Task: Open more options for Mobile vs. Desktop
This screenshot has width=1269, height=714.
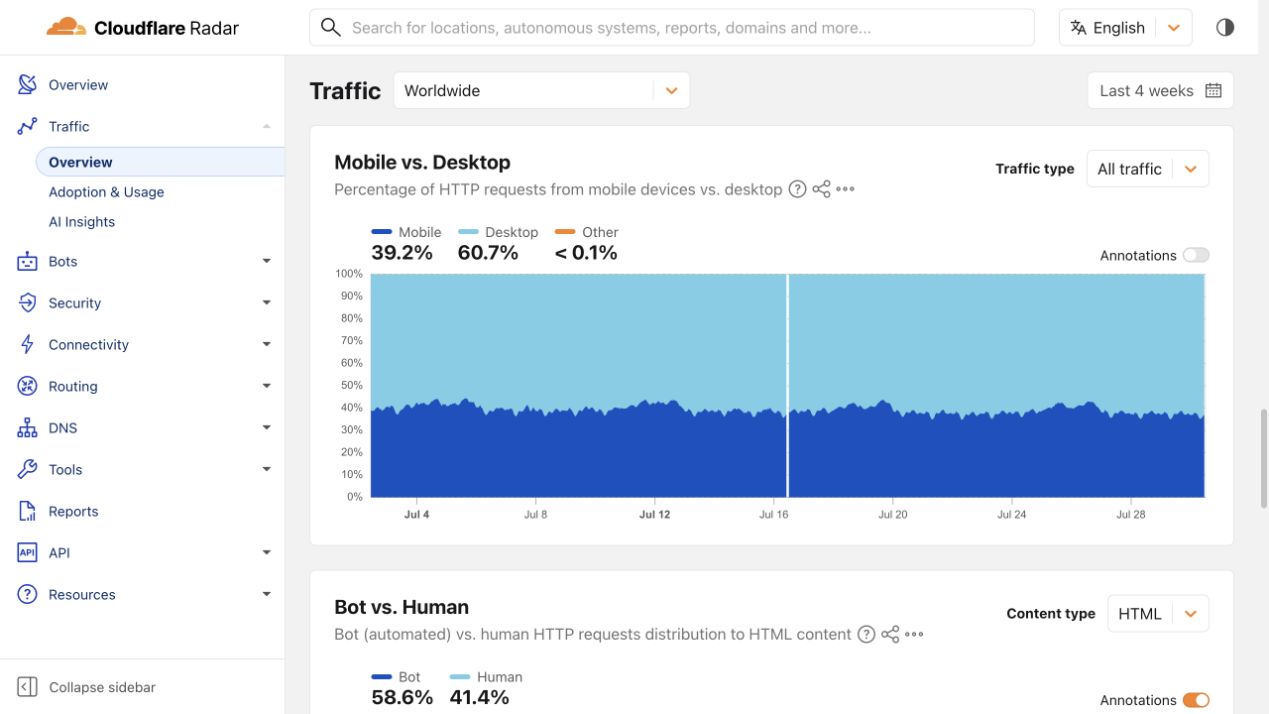Action: tap(845, 189)
